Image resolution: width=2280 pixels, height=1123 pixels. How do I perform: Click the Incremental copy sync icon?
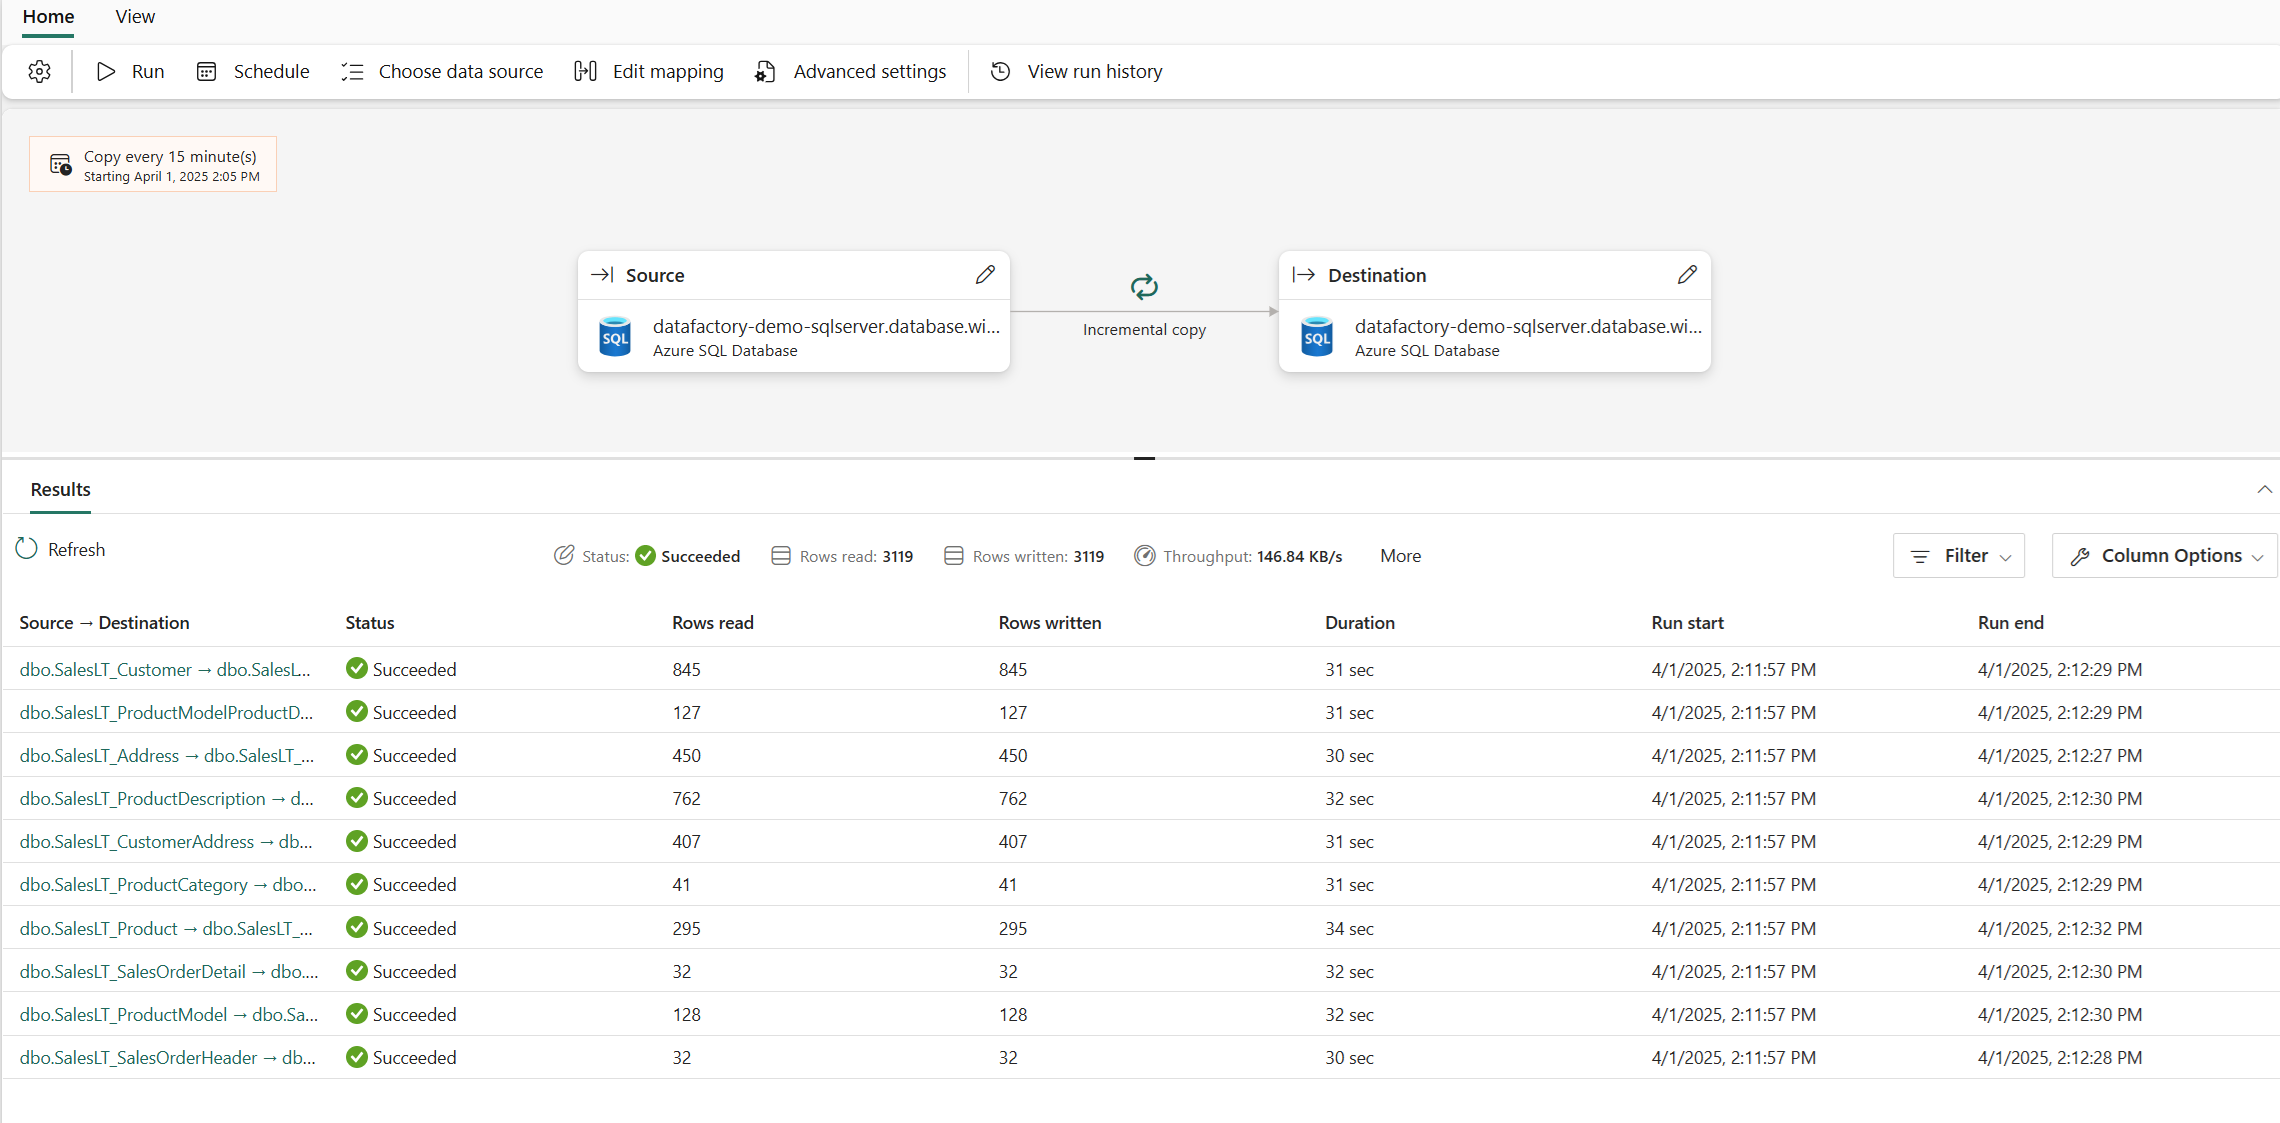(x=1144, y=287)
